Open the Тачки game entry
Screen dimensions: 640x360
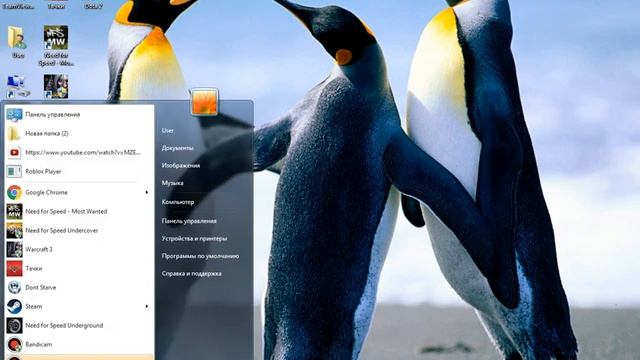[79, 269]
